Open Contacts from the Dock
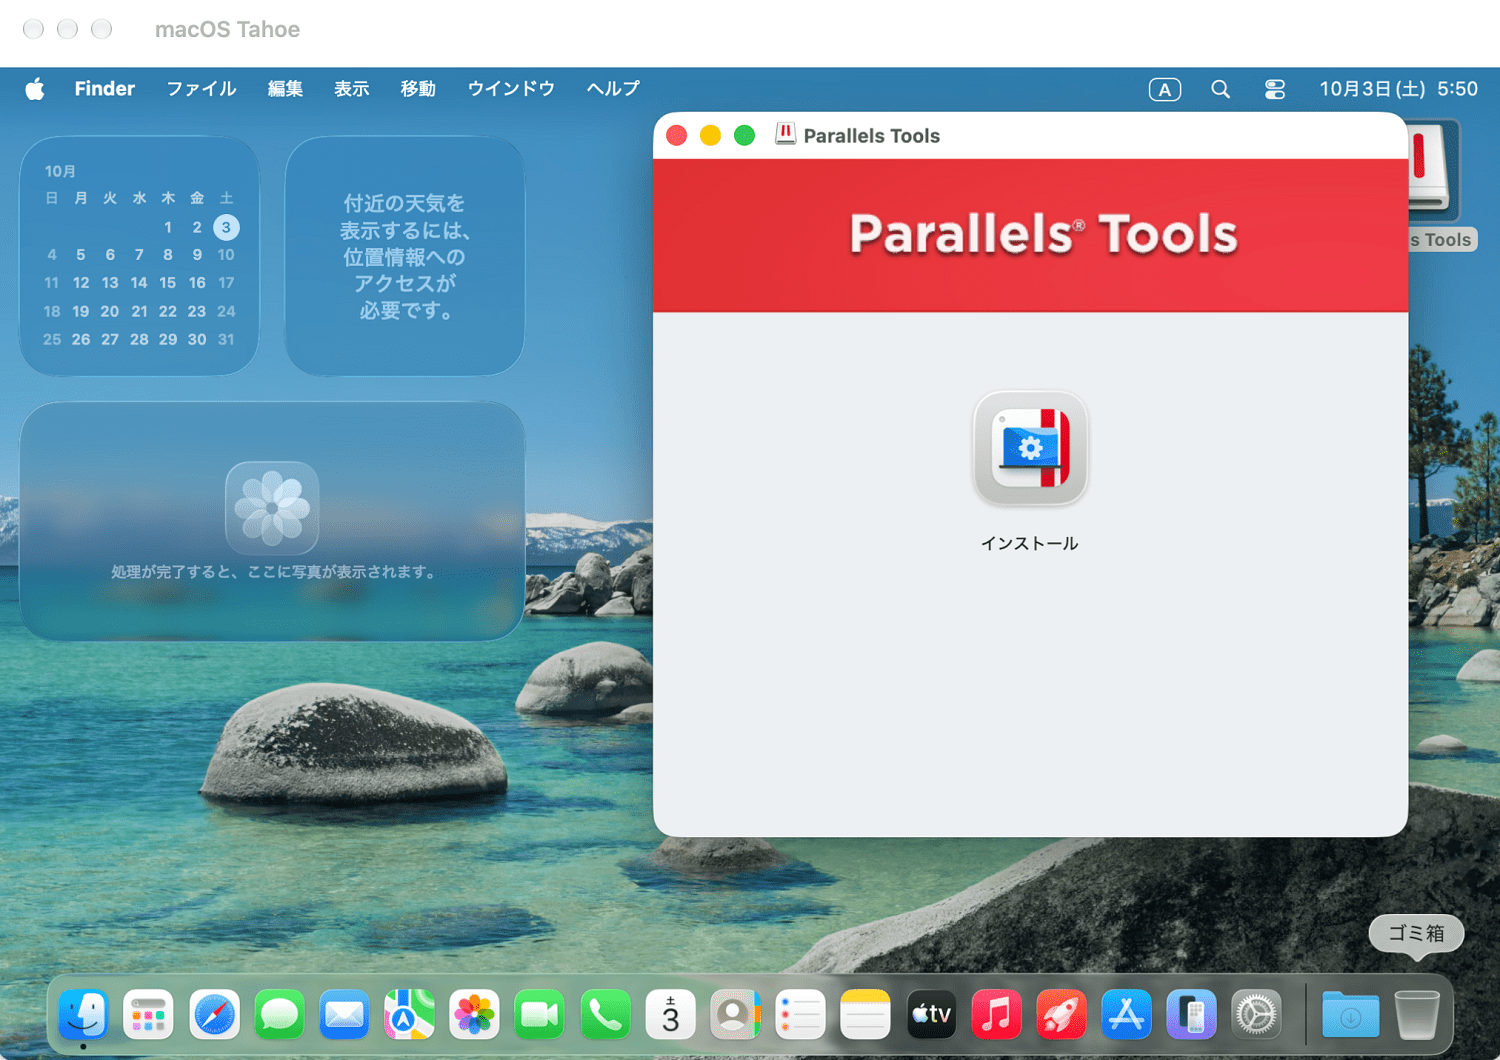 click(735, 1015)
